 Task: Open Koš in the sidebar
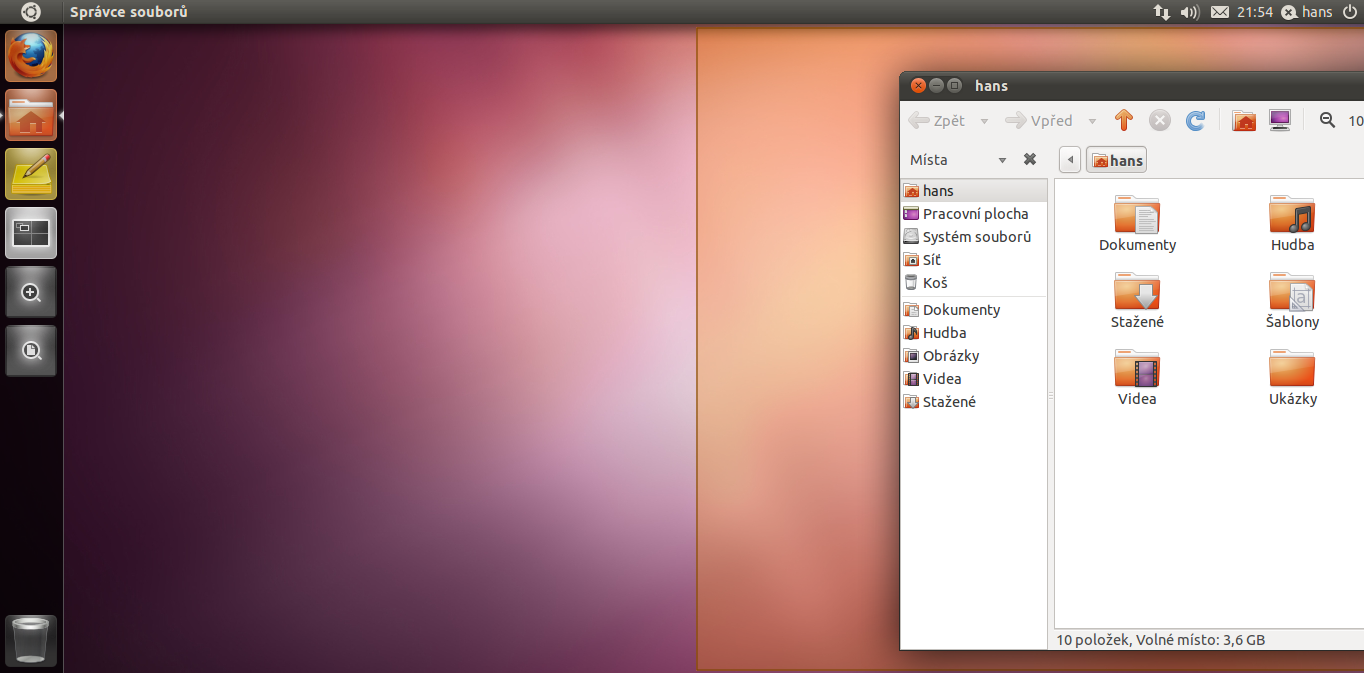[x=974, y=282]
